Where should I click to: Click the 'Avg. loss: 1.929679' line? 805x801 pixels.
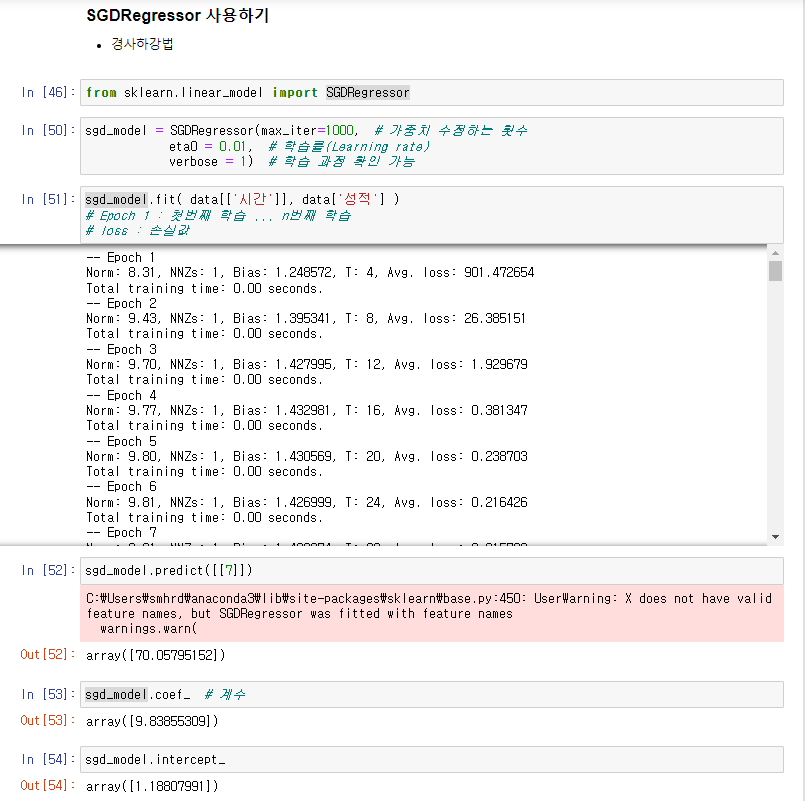307,365
